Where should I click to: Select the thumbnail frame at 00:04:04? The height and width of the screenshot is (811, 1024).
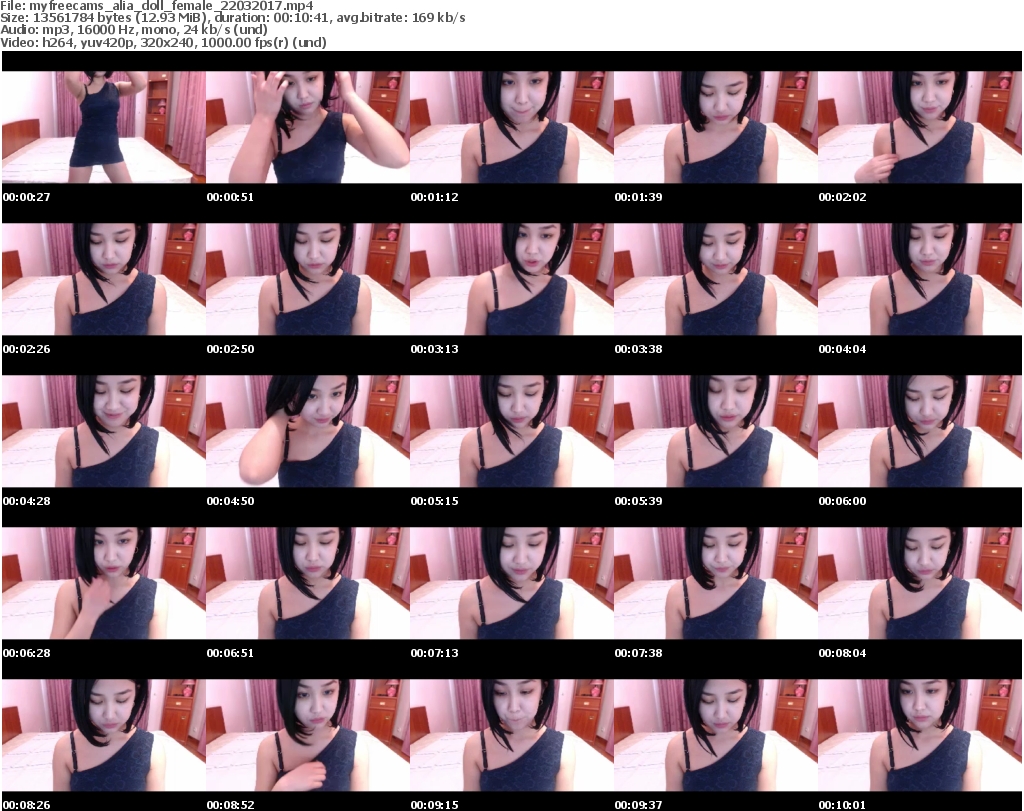pos(920,279)
